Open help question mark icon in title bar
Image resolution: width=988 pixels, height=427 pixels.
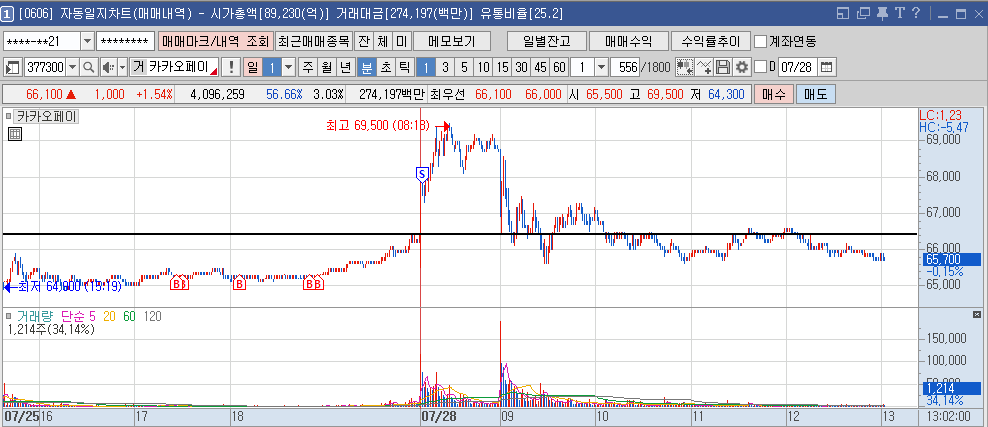[x=916, y=13]
